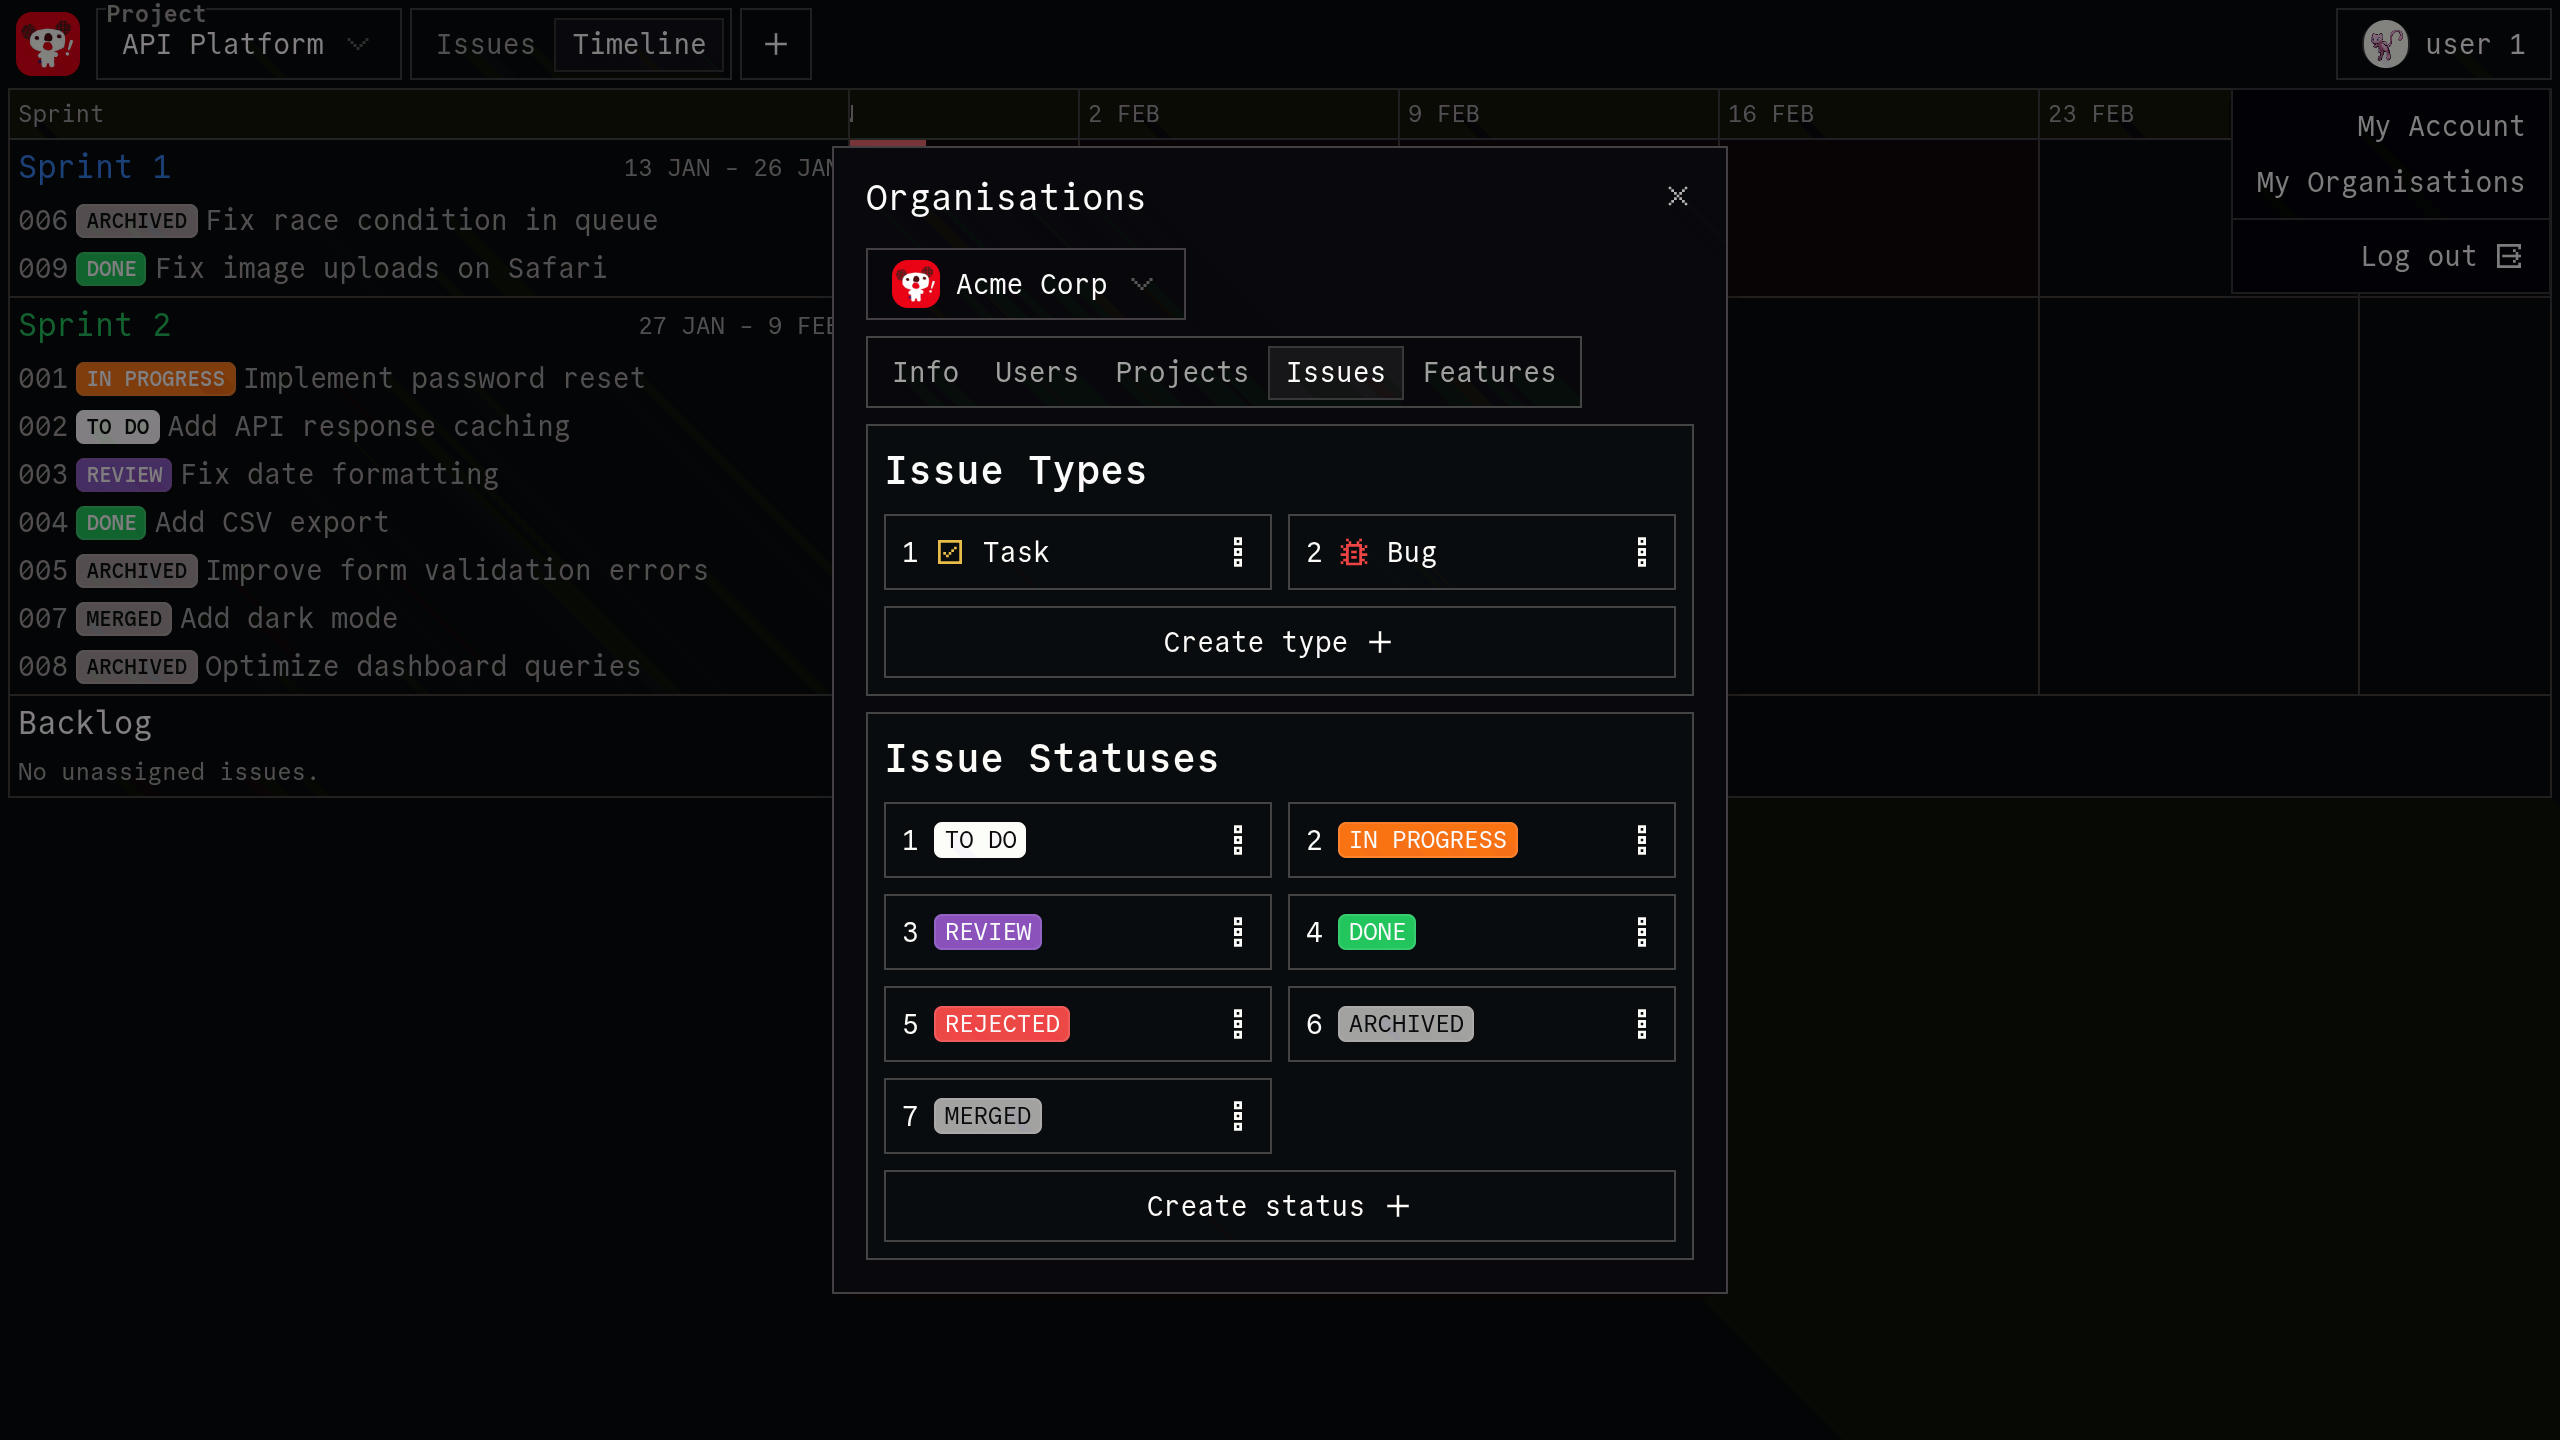Image resolution: width=2560 pixels, height=1440 pixels.
Task: Switch to the Projects tab
Action: [x=1181, y=372]
